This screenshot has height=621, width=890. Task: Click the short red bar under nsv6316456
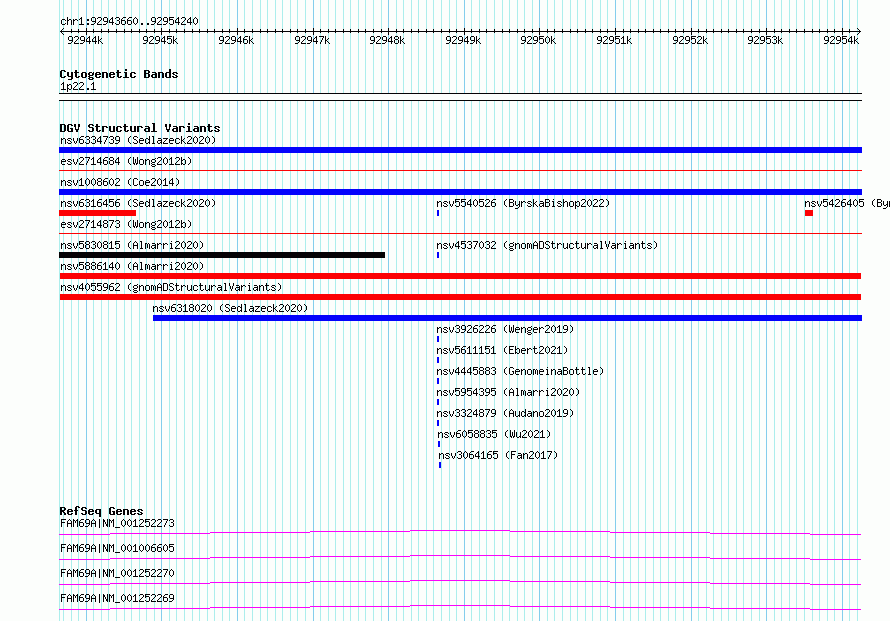[98, 213]
